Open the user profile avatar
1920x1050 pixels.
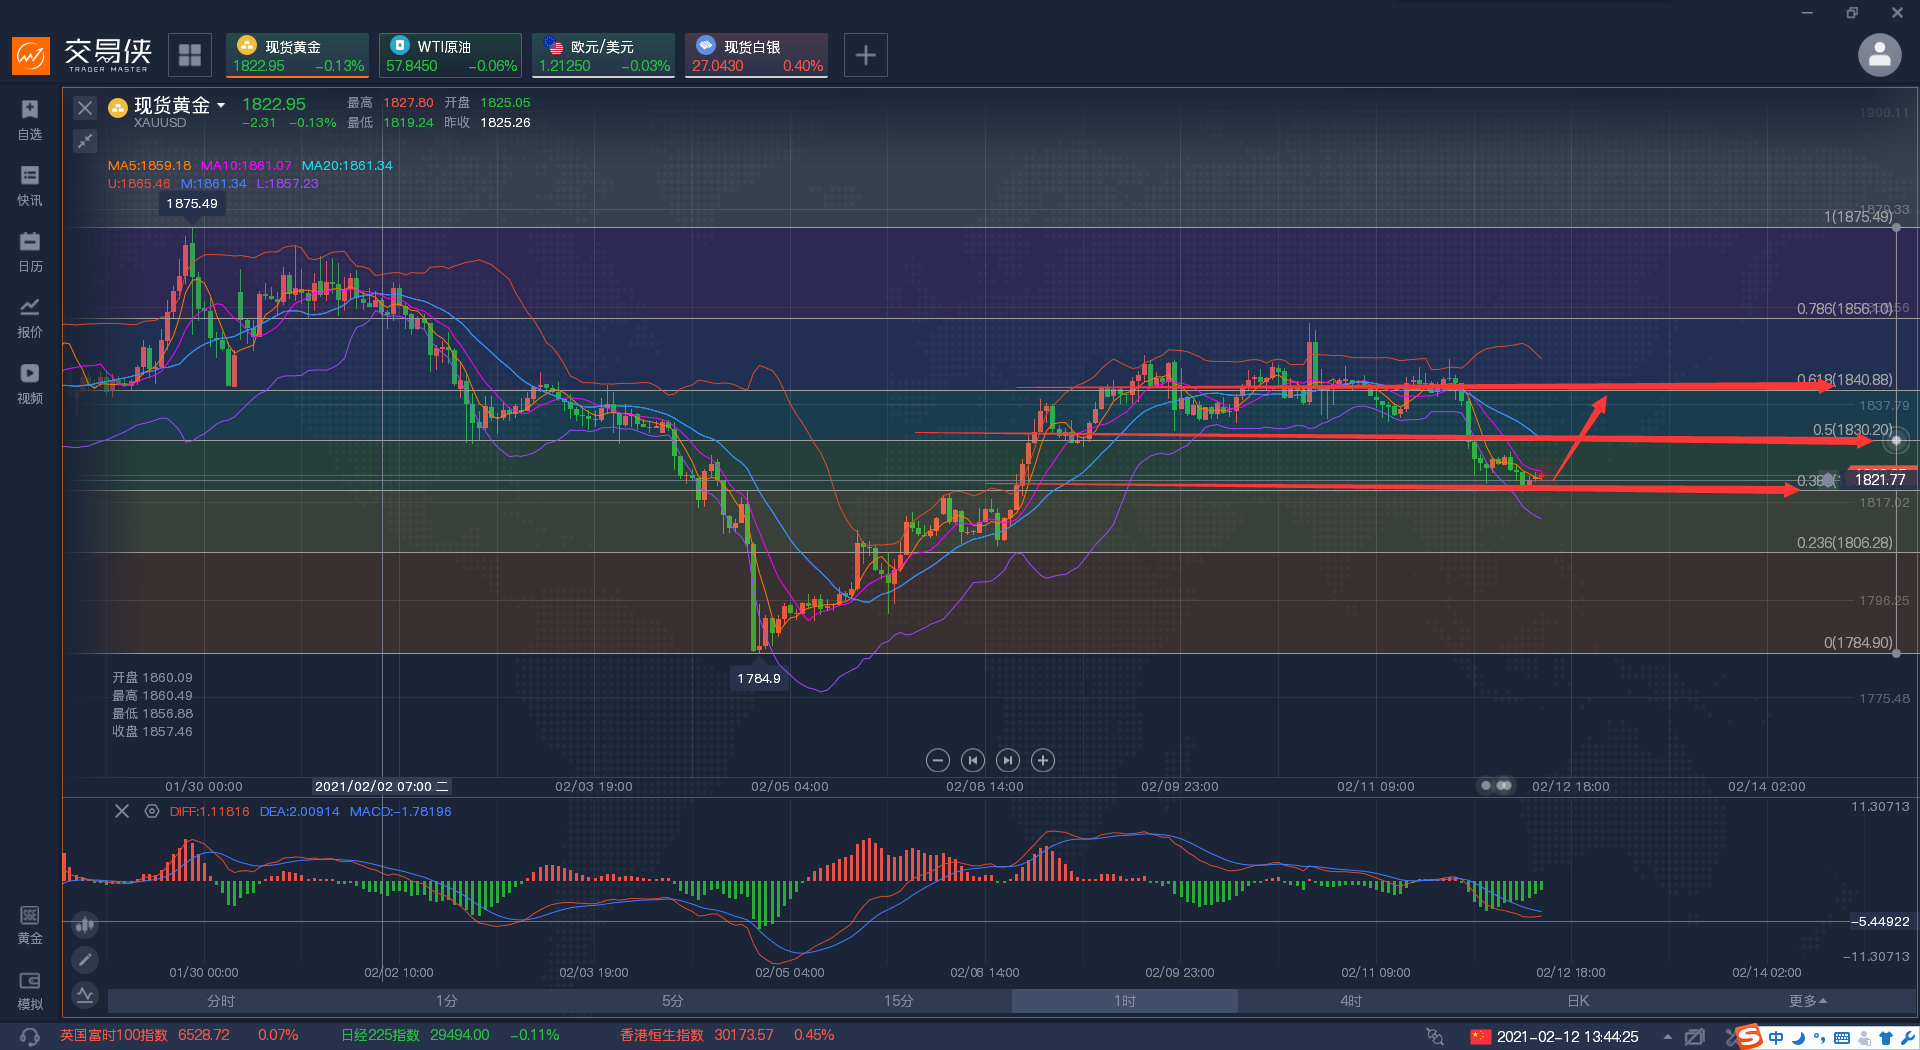[x=1879, y=55]
